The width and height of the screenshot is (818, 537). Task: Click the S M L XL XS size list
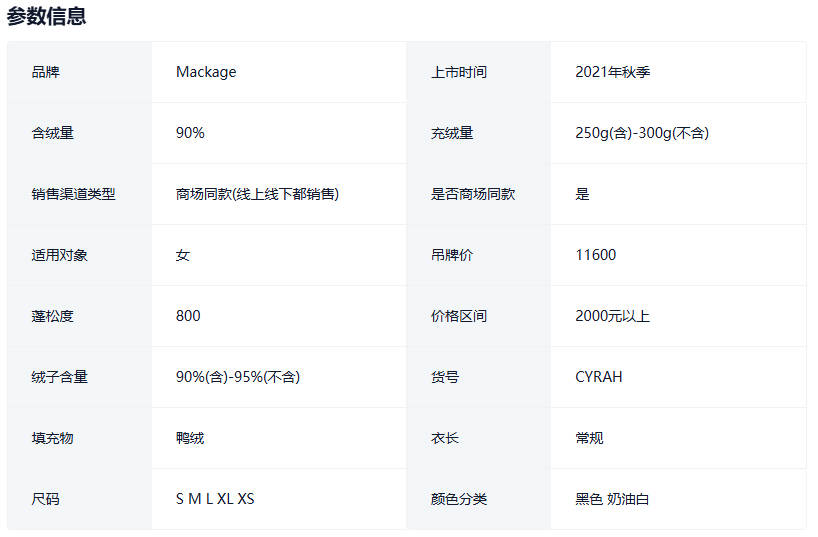coord(215,499)
